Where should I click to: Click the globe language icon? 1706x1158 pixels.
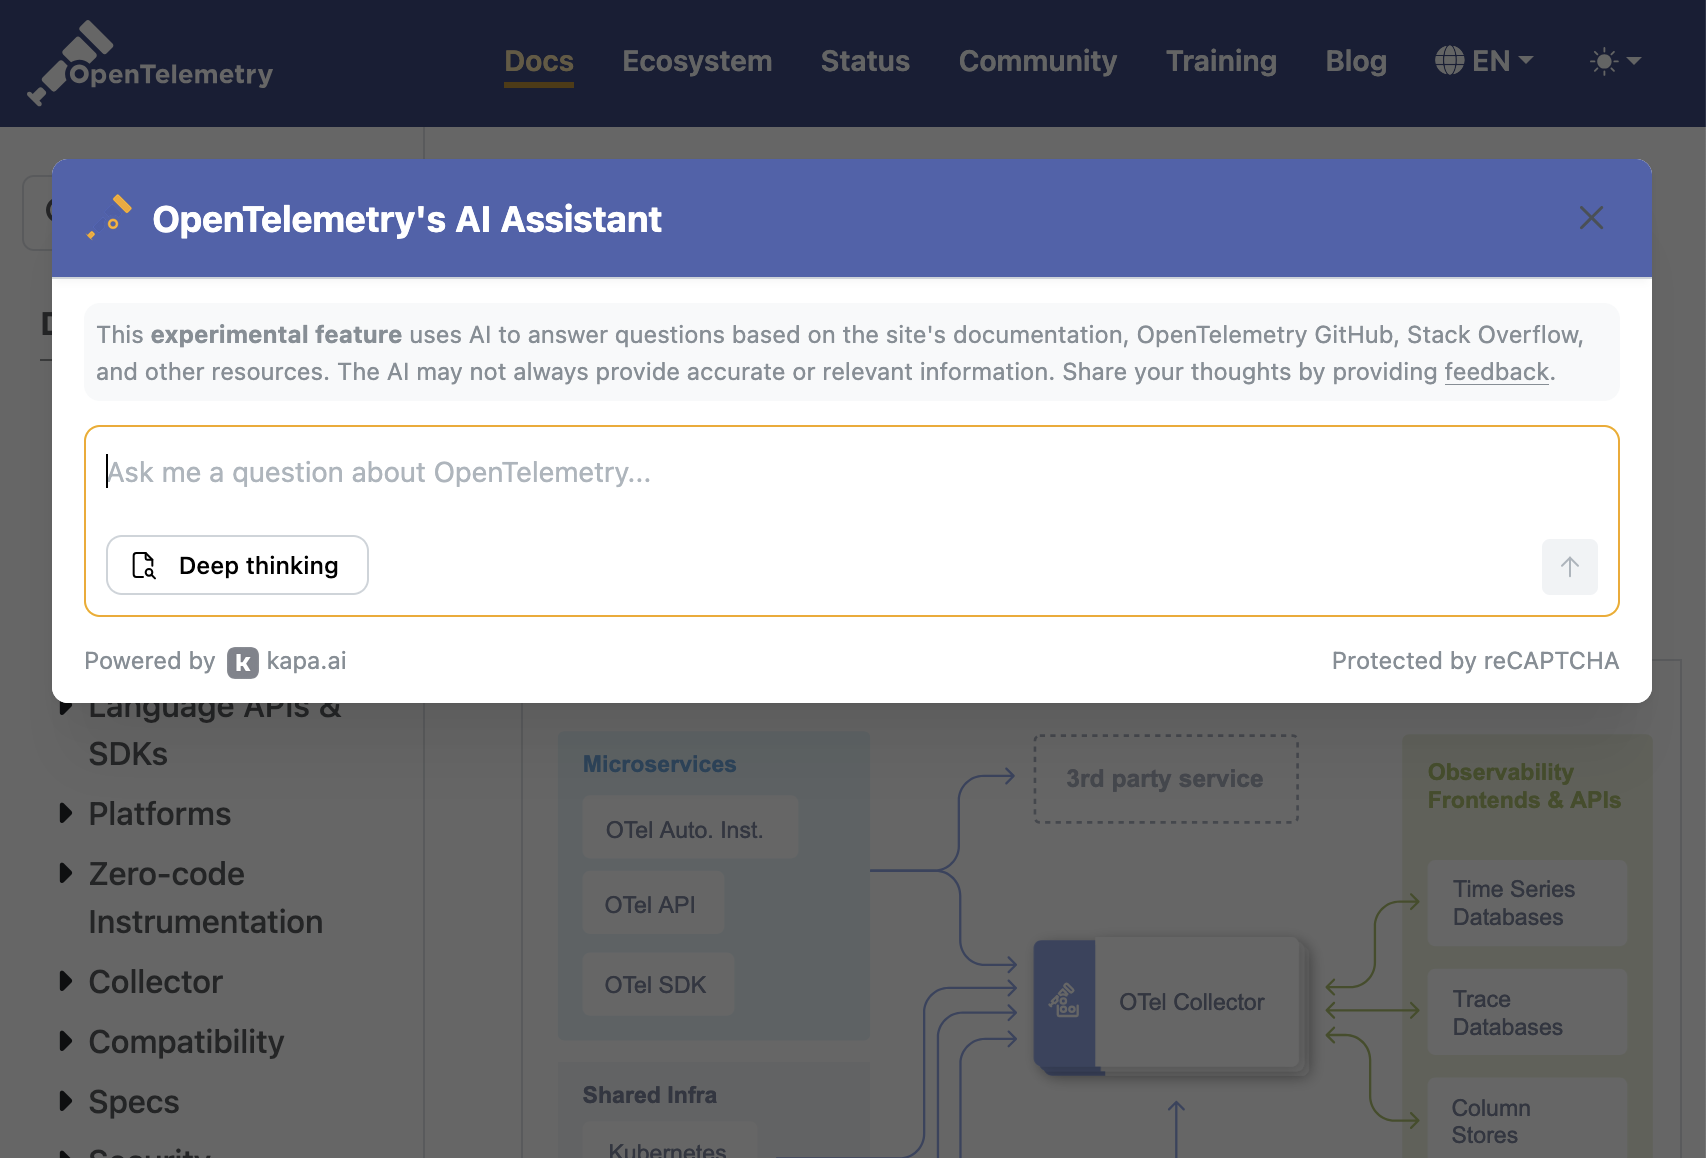pyautogui.click(x=1449, y=61)
